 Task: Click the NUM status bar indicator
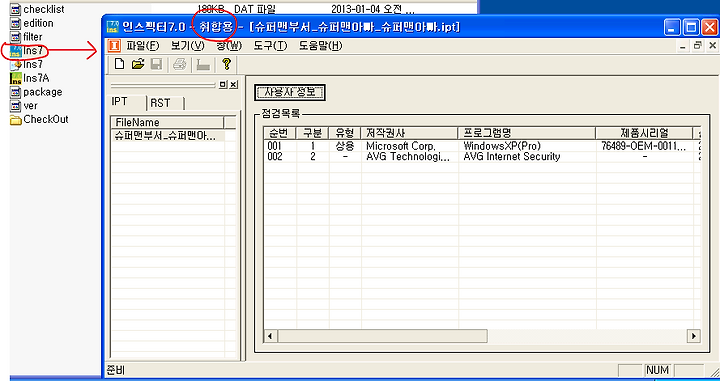coord(658,370)
